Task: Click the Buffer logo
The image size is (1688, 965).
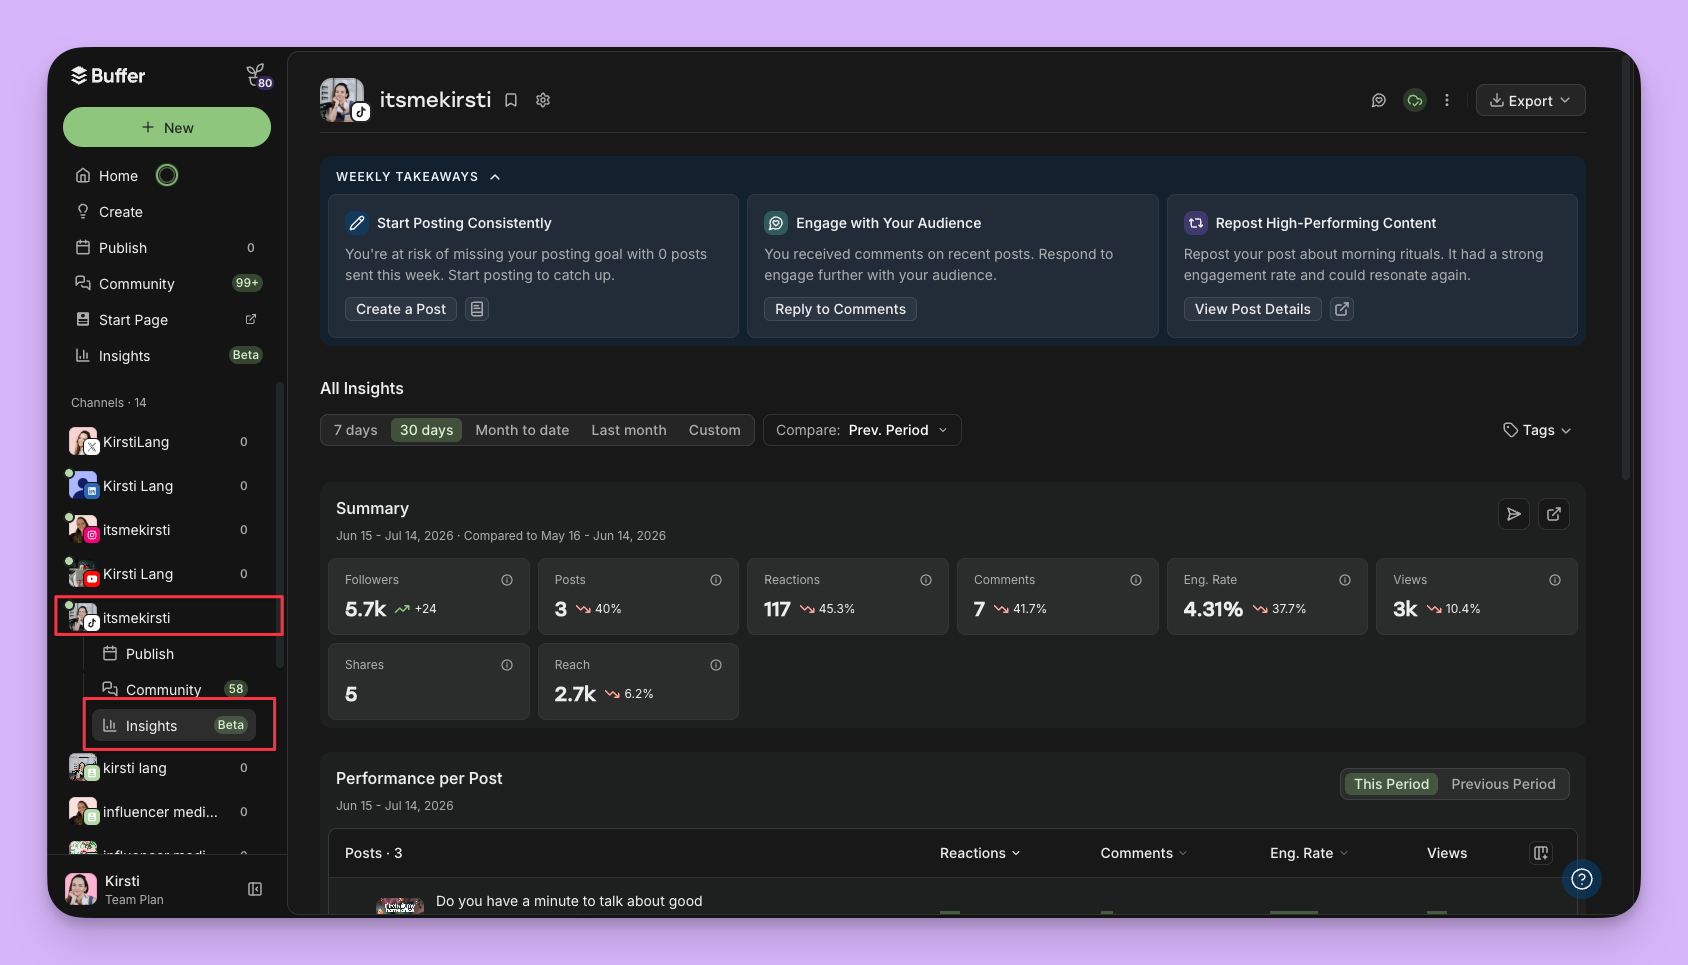Action: click(x=108, y=76)
